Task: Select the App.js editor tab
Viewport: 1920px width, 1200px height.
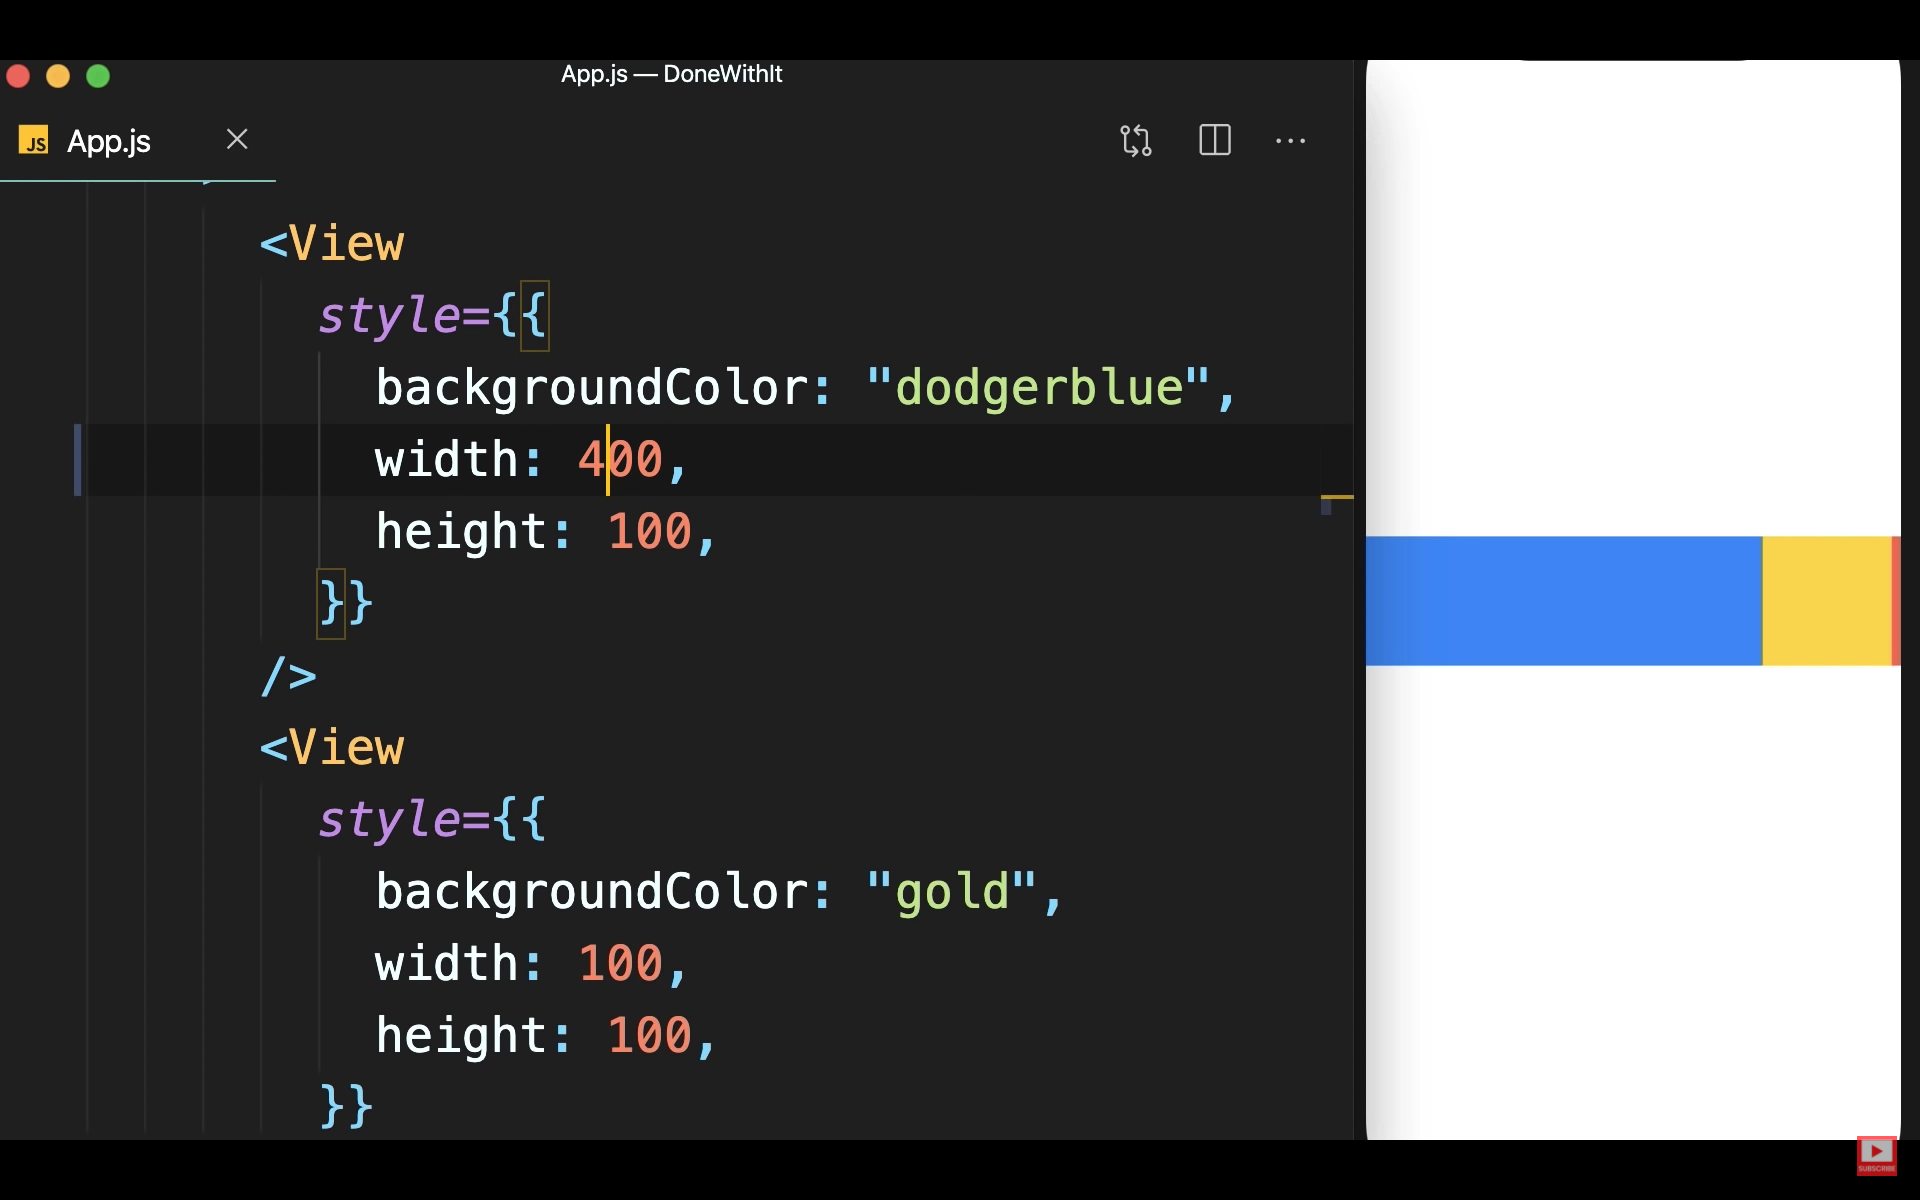Action: tap(109, 141)
